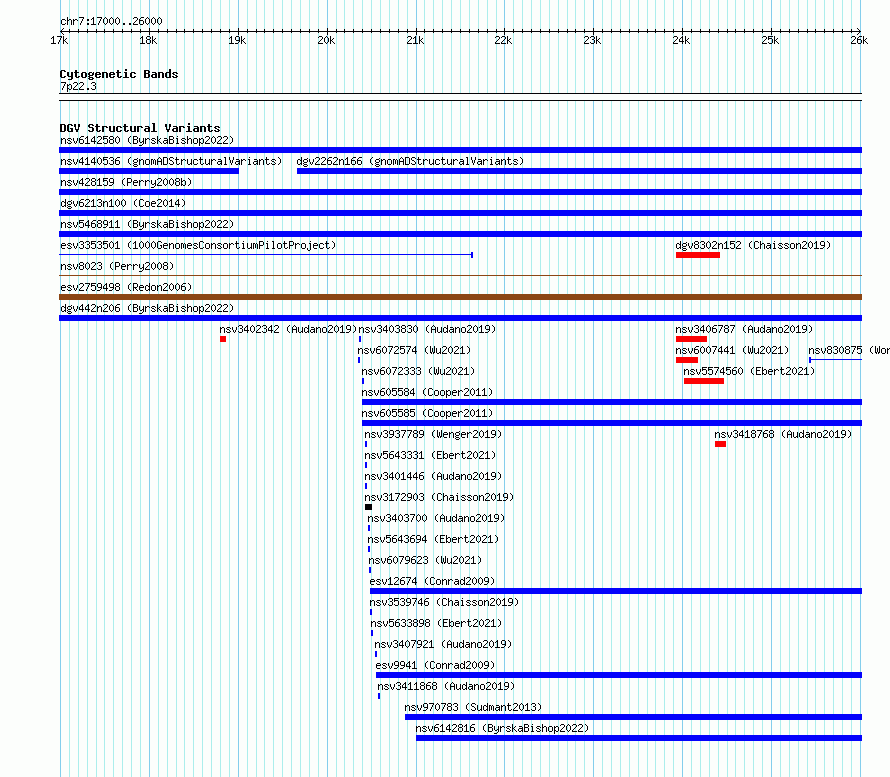Select the brown esv2759498 (Redon2006) bar
This screenshot has width=890, height=777.
pyautogui.click(x=460, y=297)
